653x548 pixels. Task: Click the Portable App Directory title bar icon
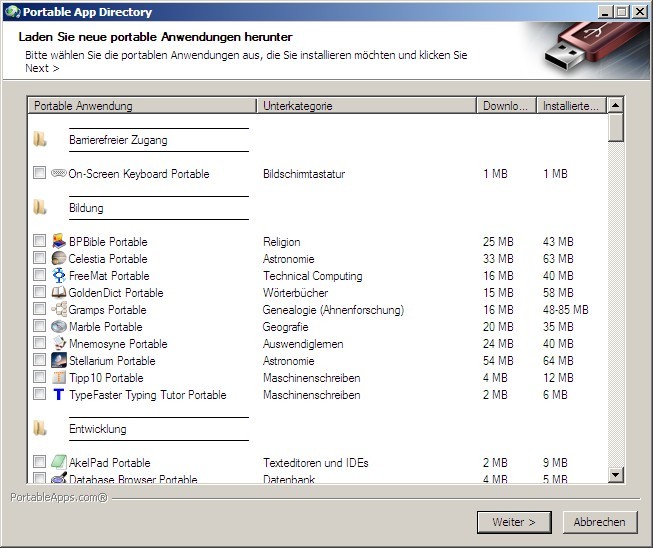(12, 12)
